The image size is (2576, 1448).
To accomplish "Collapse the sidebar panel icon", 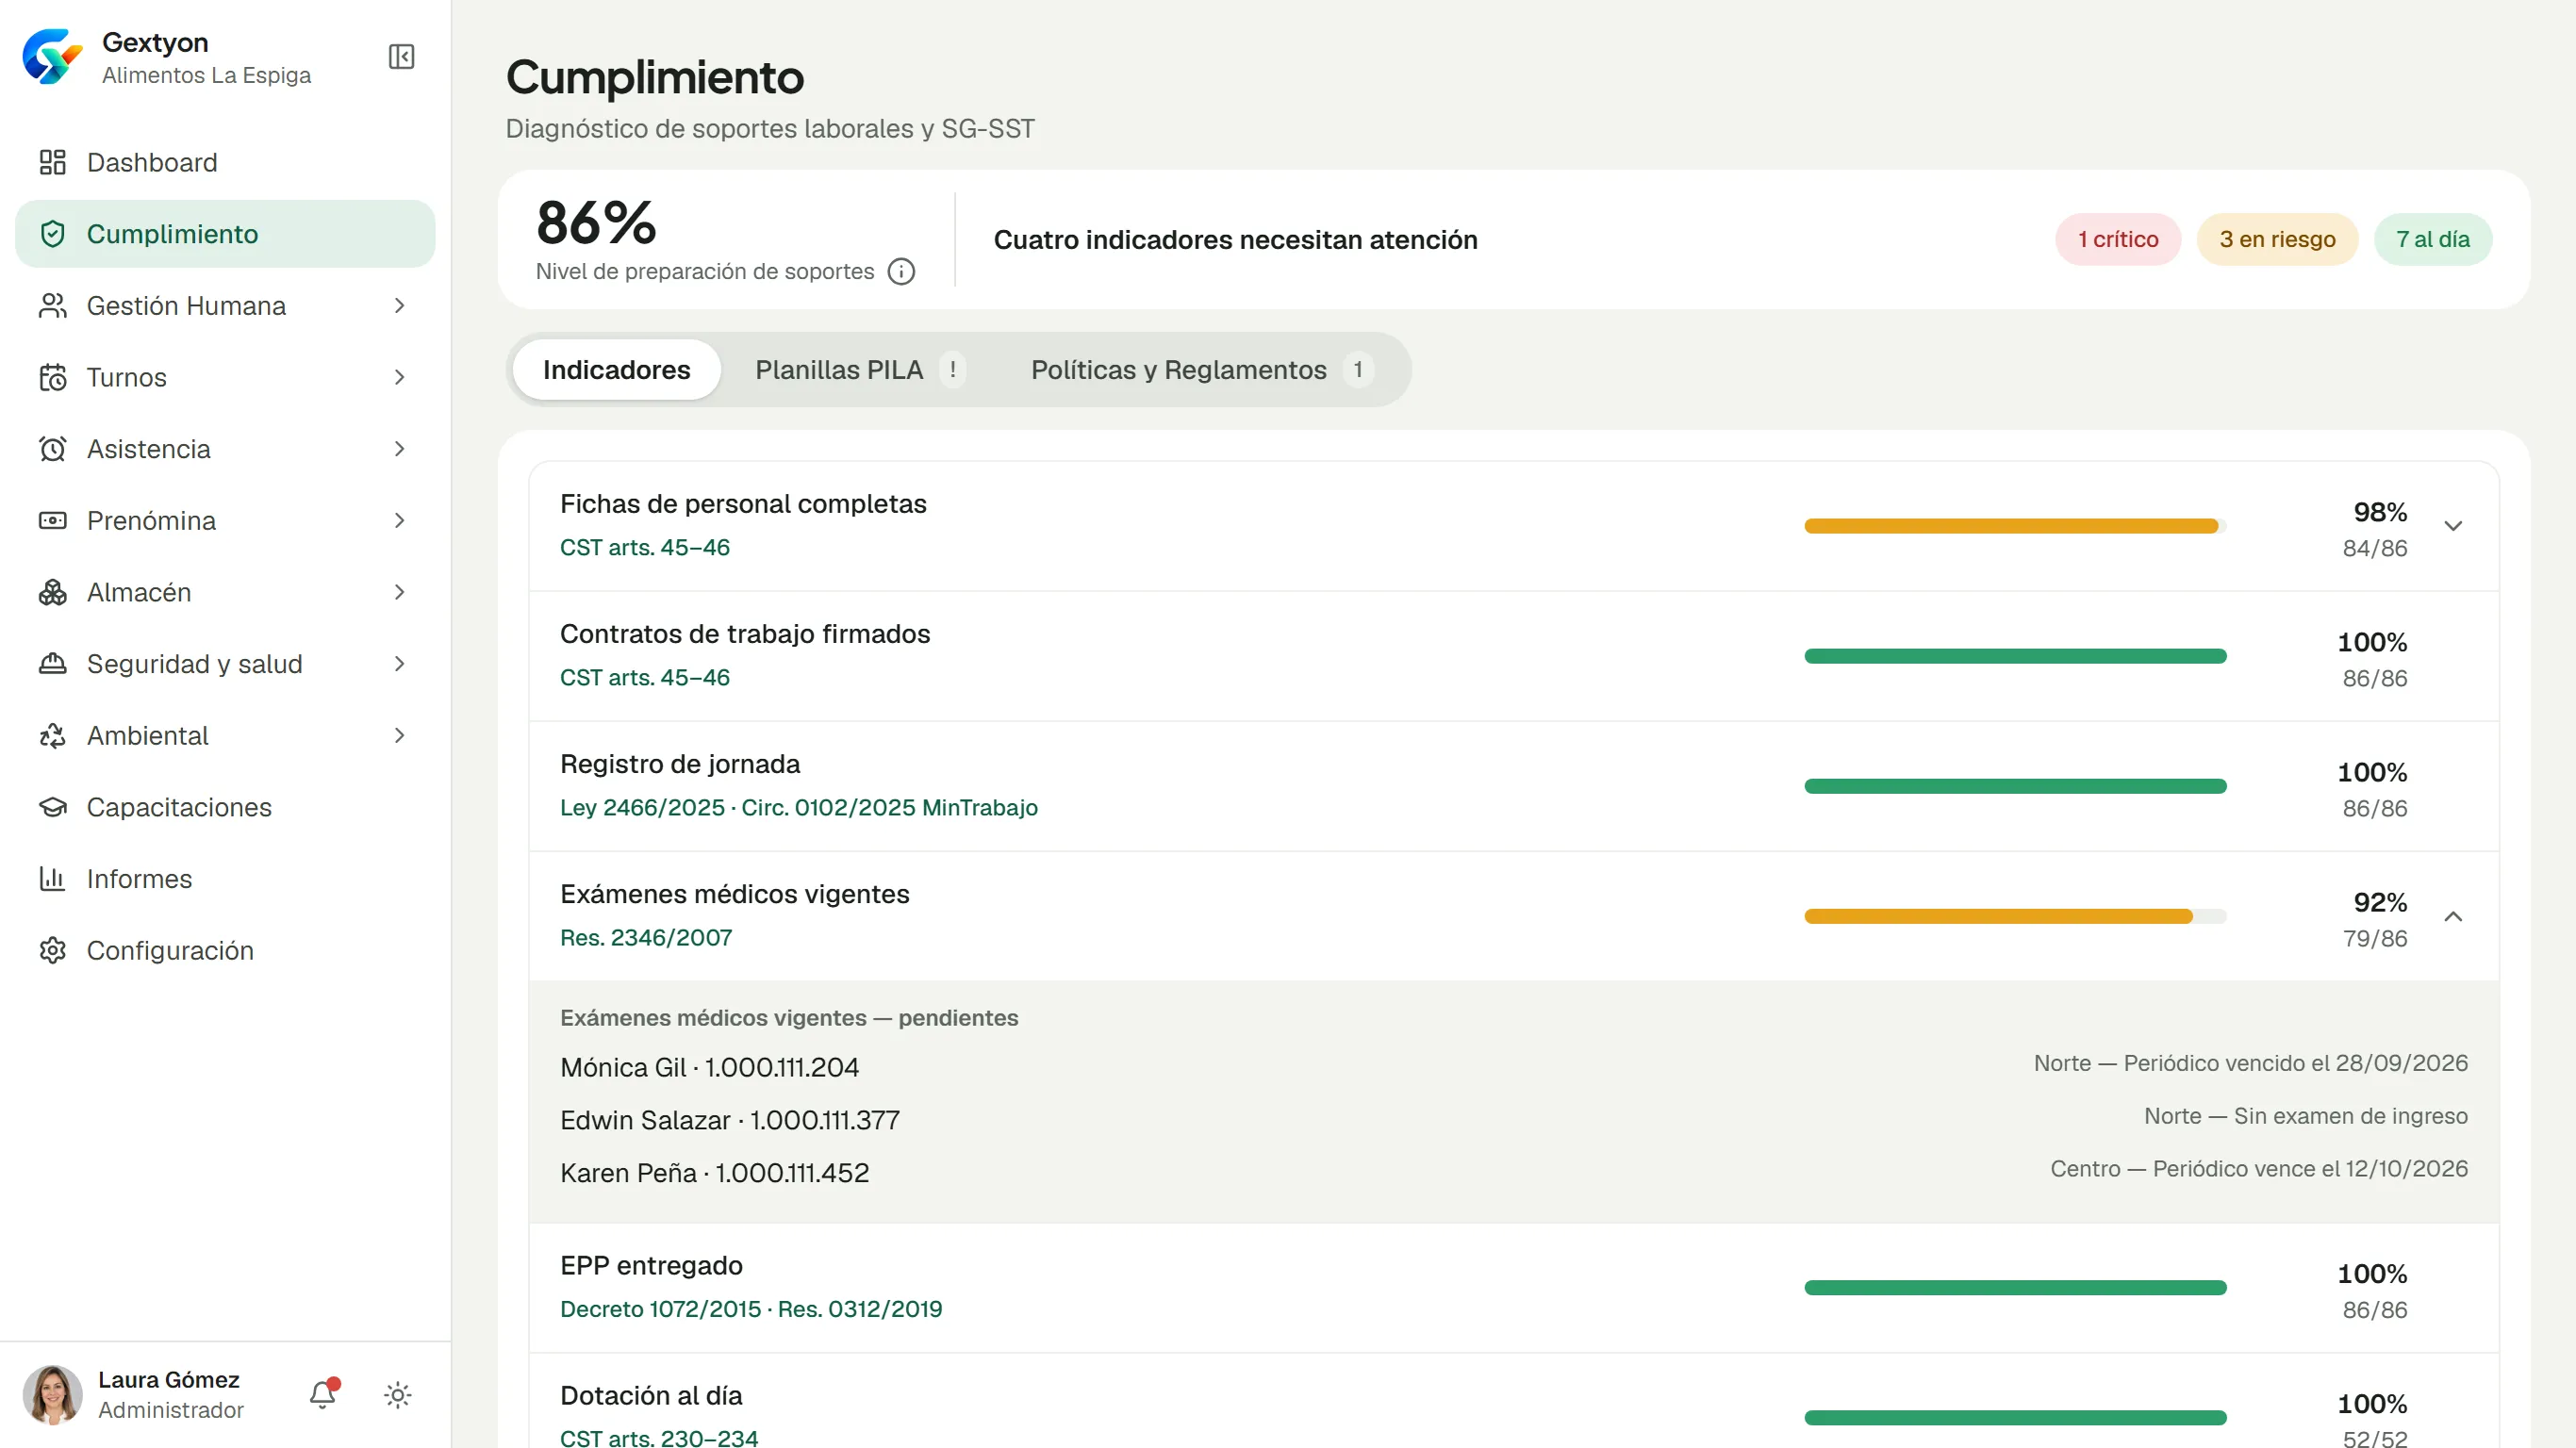I will 401,57.
